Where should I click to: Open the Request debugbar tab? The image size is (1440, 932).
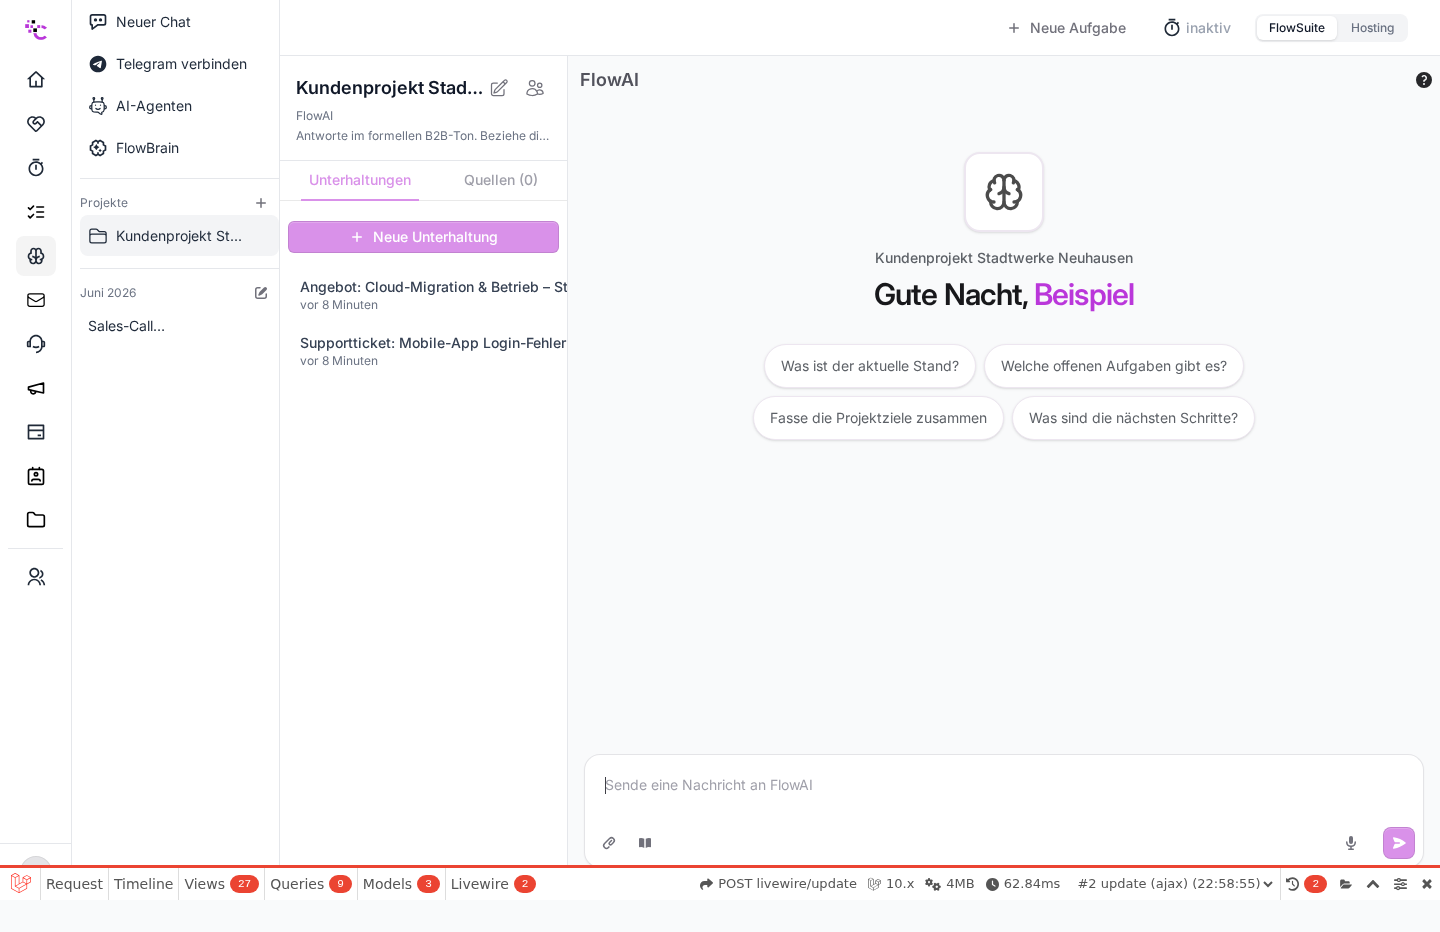[x=74, y=884]
